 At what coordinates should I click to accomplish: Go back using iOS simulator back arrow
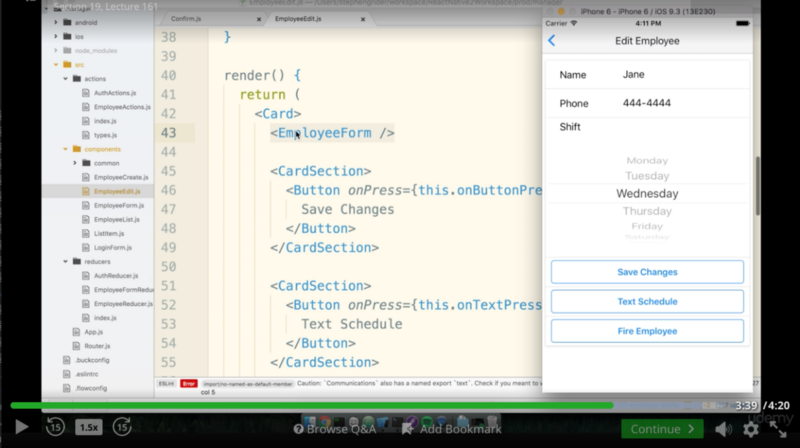pos(552,41)
